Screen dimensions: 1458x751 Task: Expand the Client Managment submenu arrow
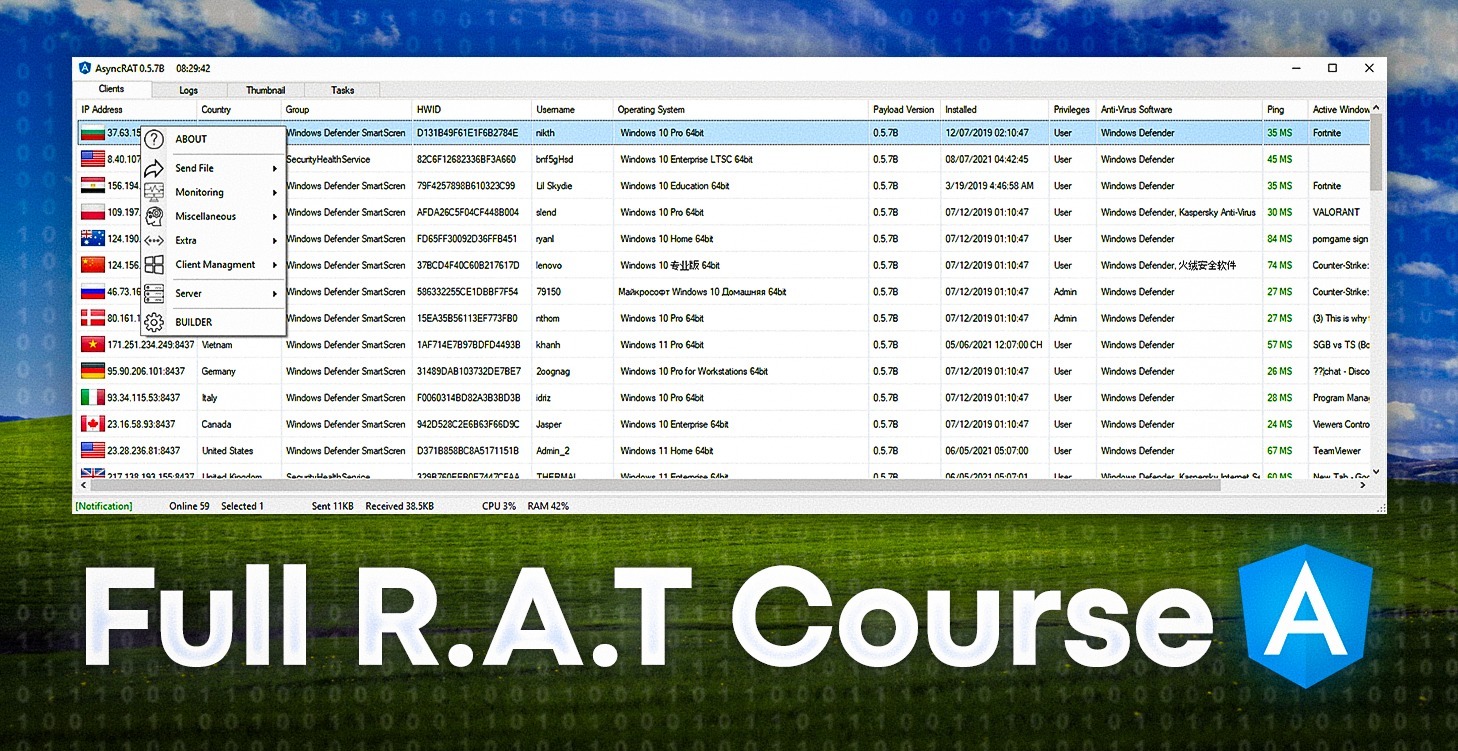tap(274, 265)
